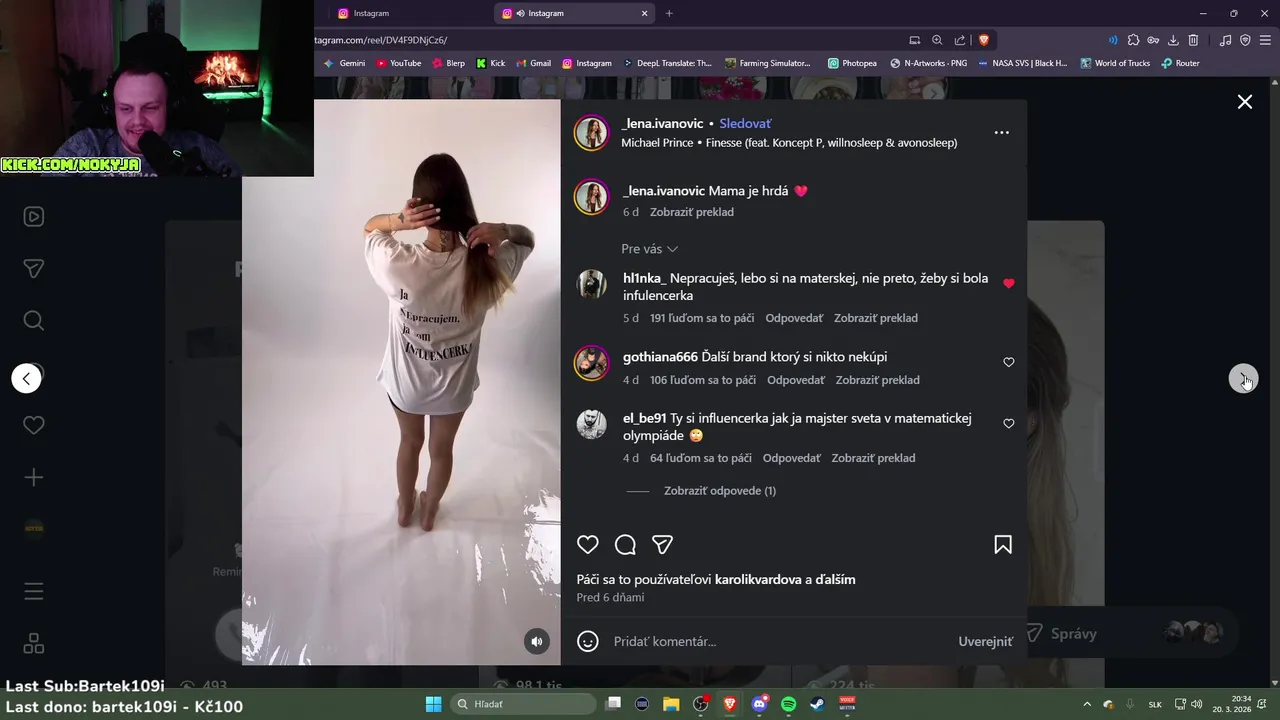Screen dimensions: 1280x720
Task: Open the Photopea bookmark
Action: point(852,63)
